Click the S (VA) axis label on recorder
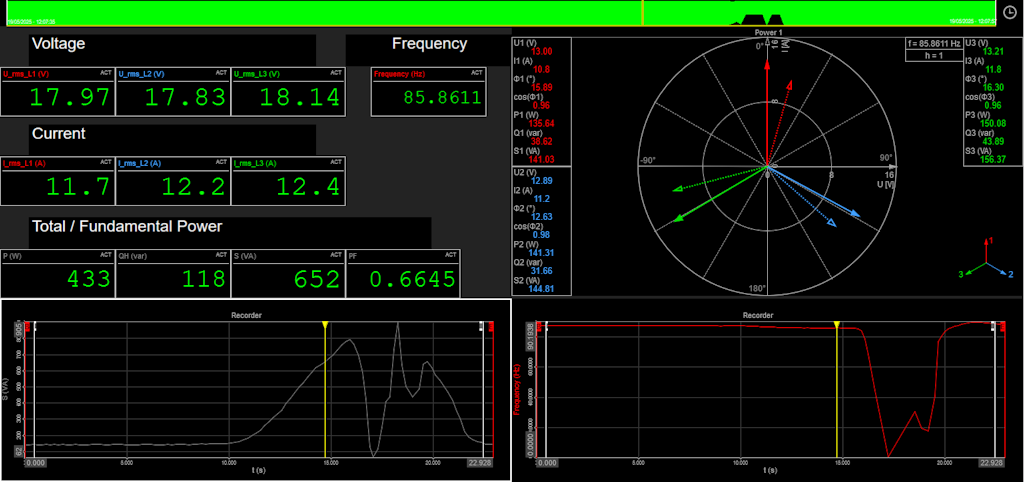Screen dimensions: 1024x482 click(5, 389)
